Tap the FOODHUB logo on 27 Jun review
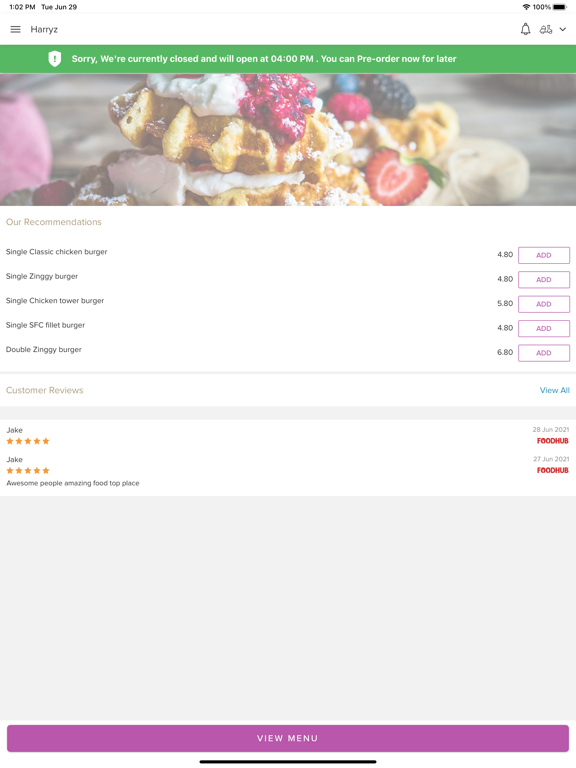 [x=552, y=470]
